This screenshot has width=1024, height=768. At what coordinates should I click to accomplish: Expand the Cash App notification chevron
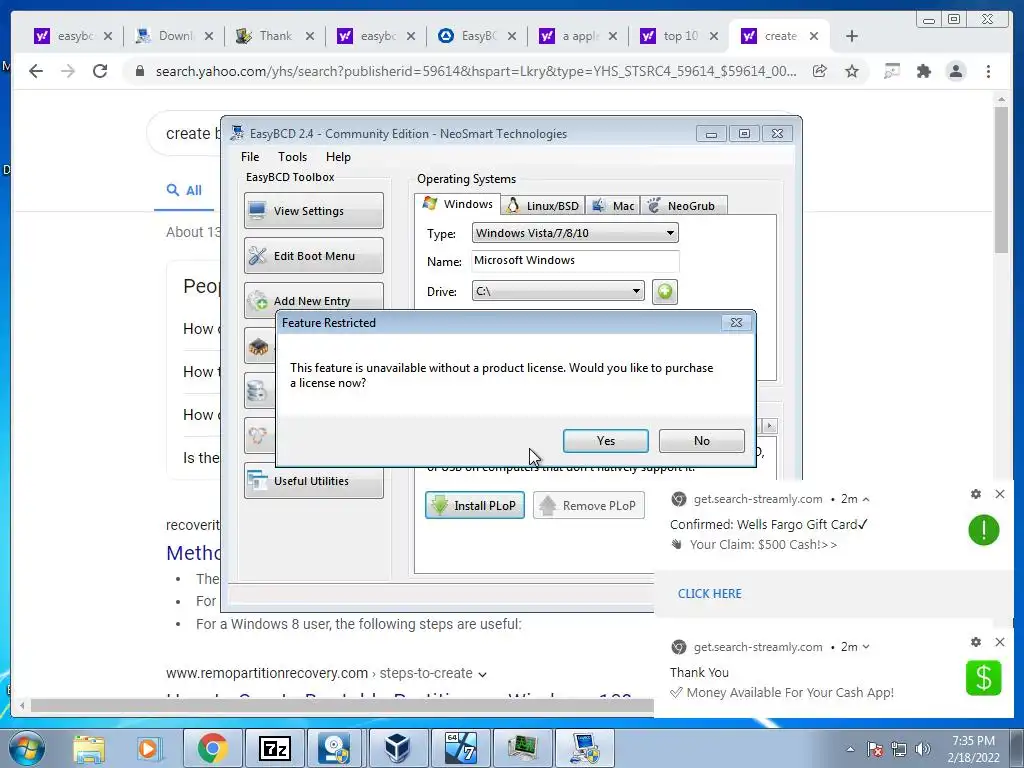click(x=866, y=647)
